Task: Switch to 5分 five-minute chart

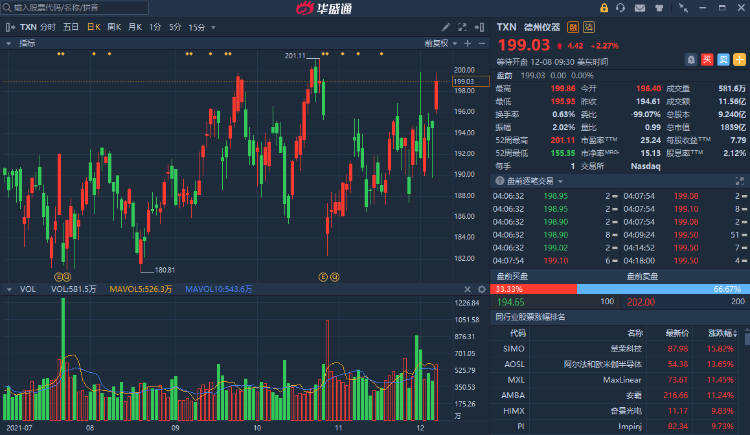Action: click(x=175, y=27)
